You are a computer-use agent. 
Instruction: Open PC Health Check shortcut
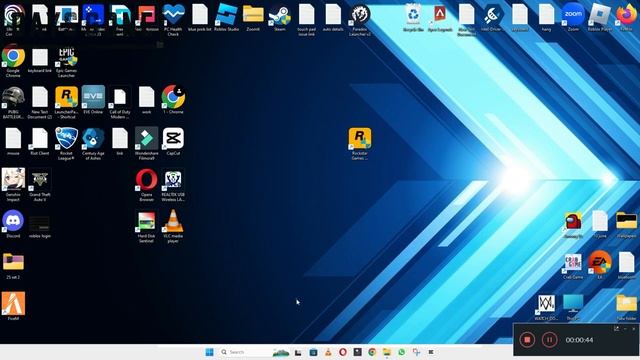[173, 15]
